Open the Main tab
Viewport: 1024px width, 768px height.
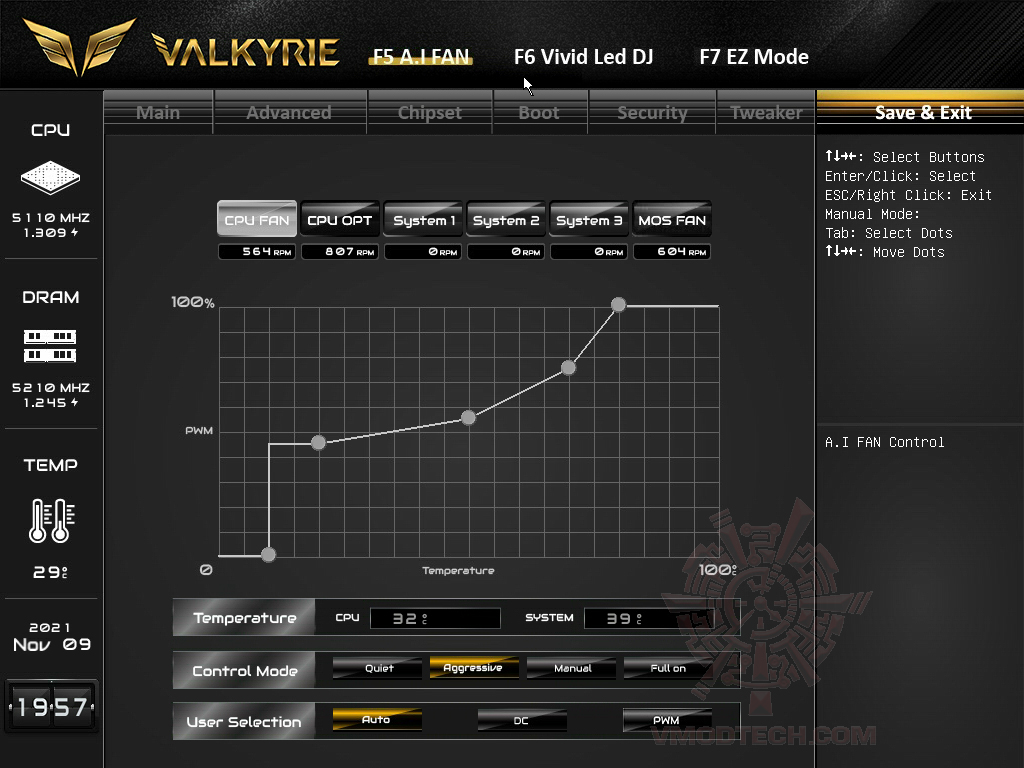click(x=158, y=112)
